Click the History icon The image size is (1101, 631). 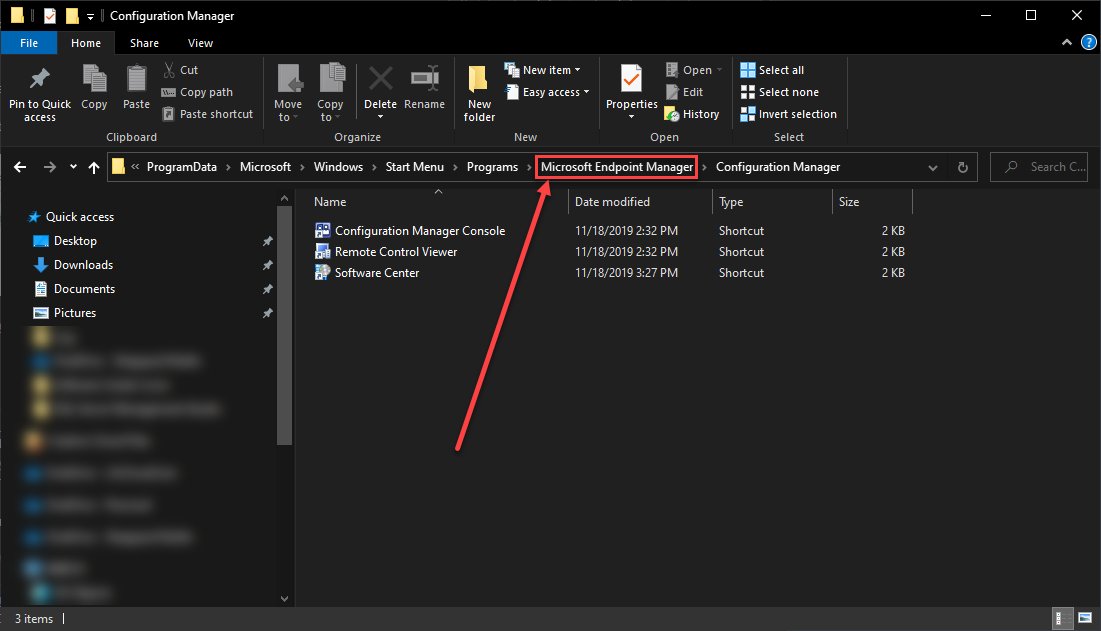coord(693,113)
